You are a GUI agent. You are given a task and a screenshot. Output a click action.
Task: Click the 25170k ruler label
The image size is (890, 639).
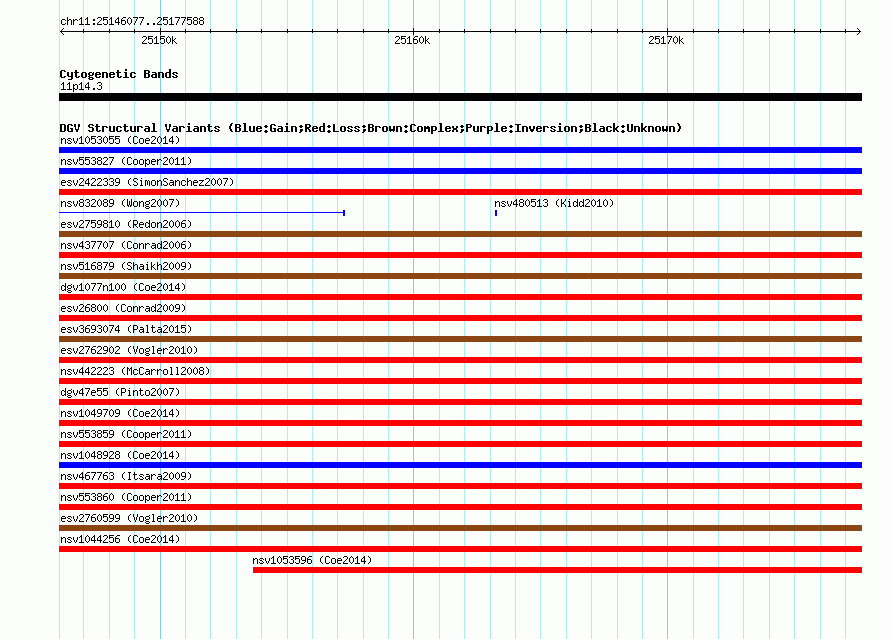coord(666,40)
